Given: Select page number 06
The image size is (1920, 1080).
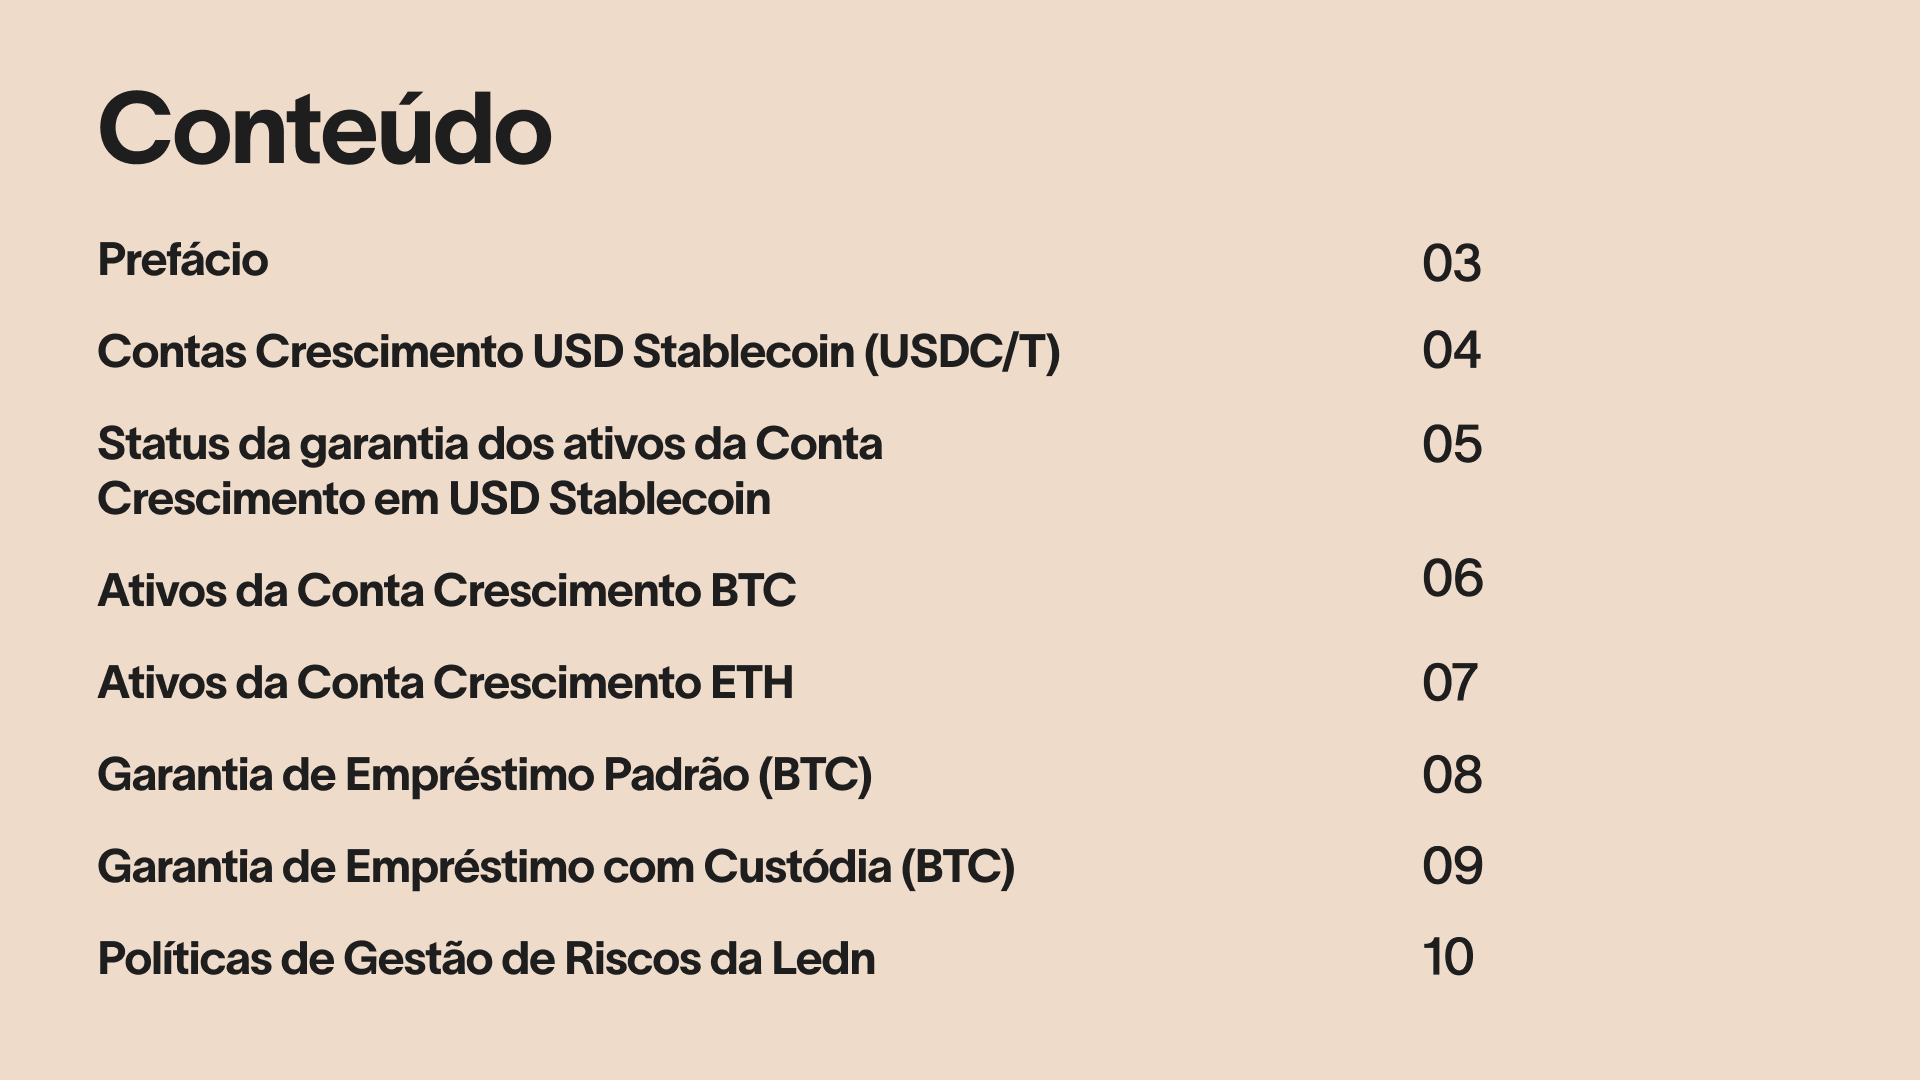Looking at the screenshot, I should pos(1453,579).
